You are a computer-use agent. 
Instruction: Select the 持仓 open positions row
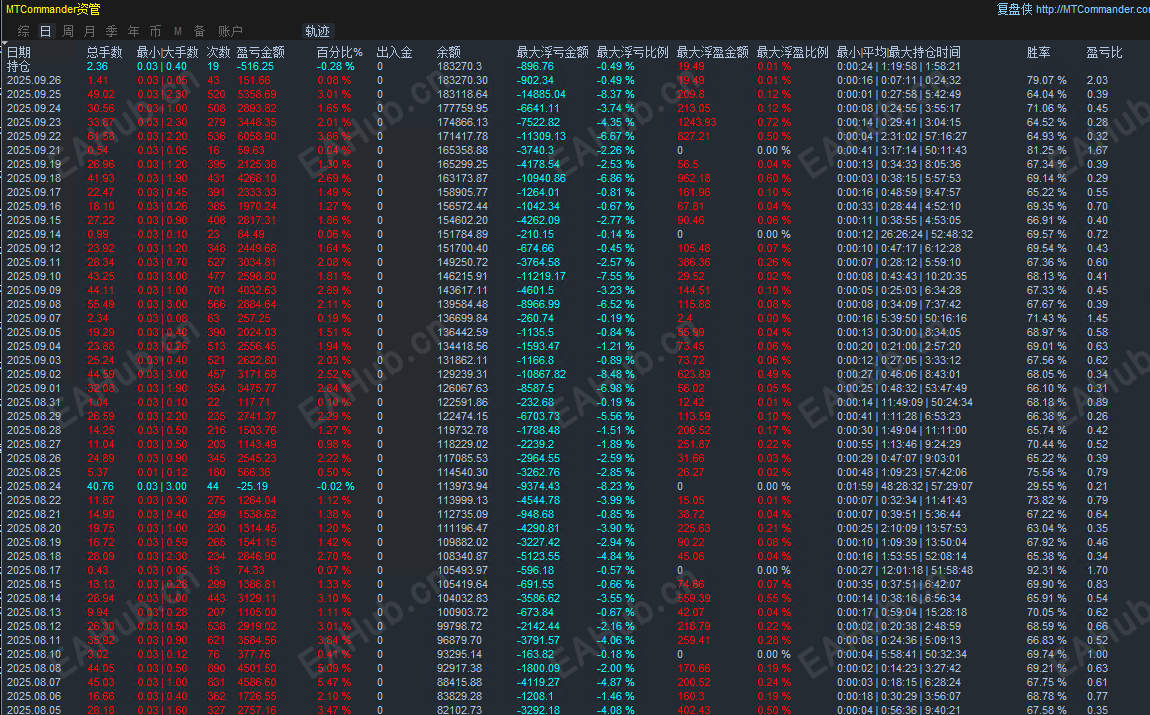[x=575, y=66]
